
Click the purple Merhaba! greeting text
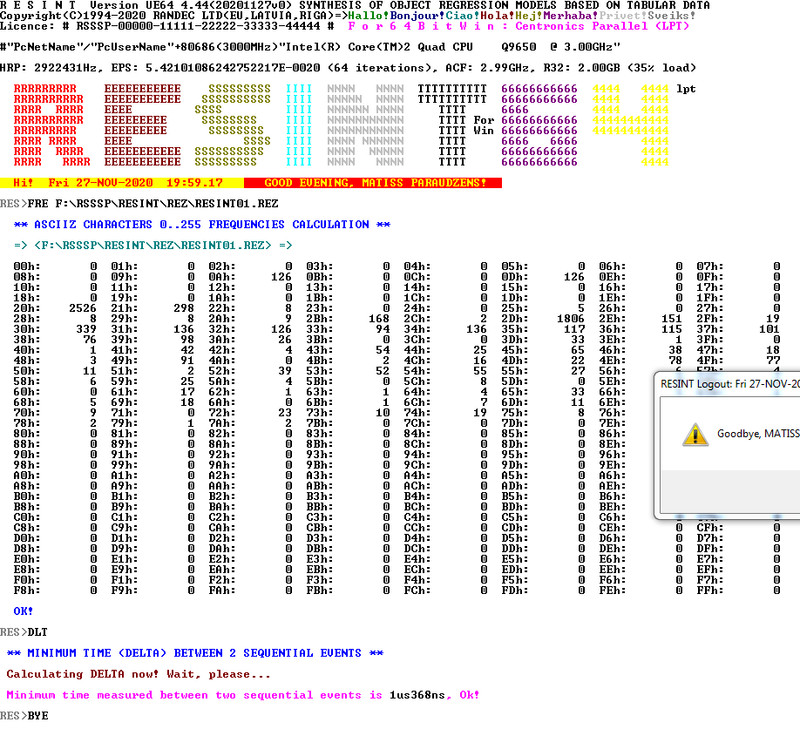(571, 16)
